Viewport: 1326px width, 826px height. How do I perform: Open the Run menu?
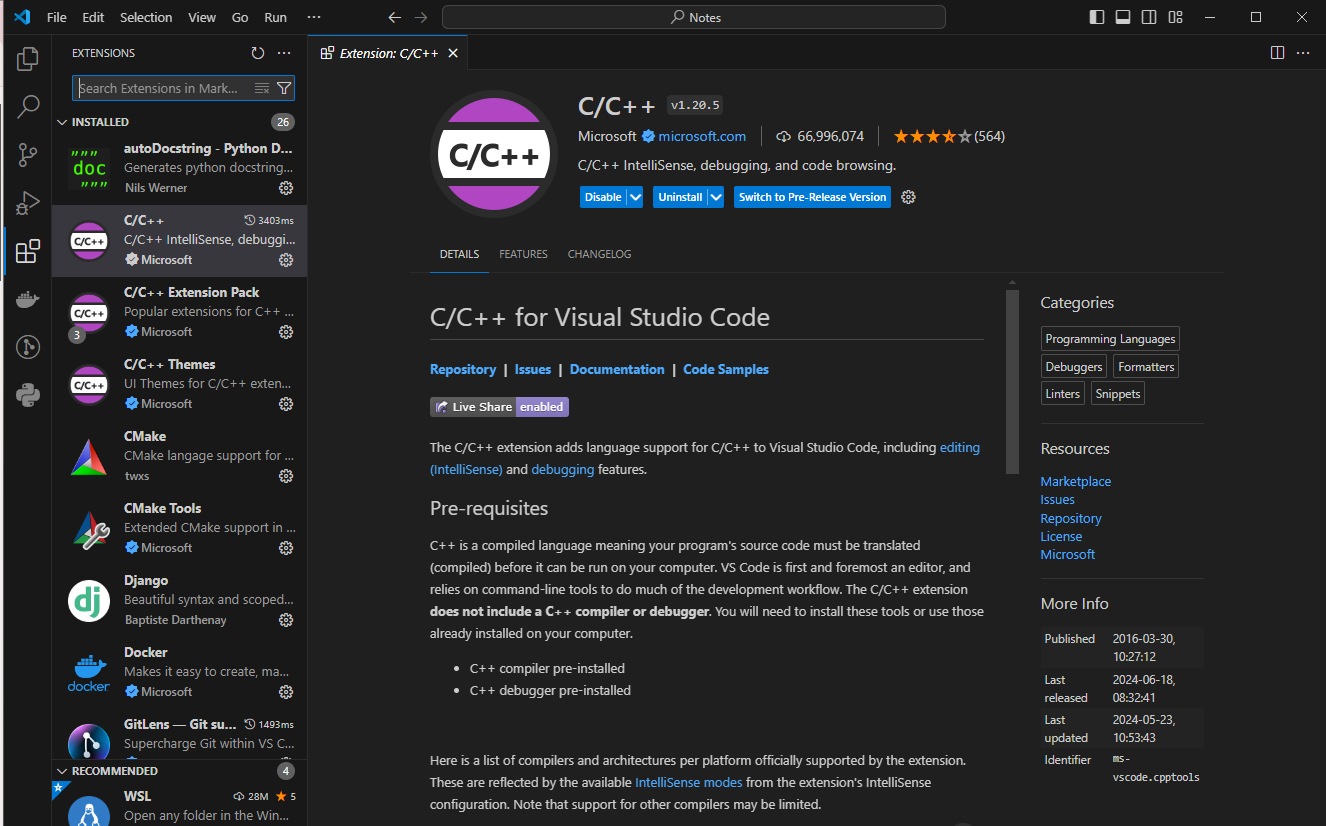tap(275, 17)
